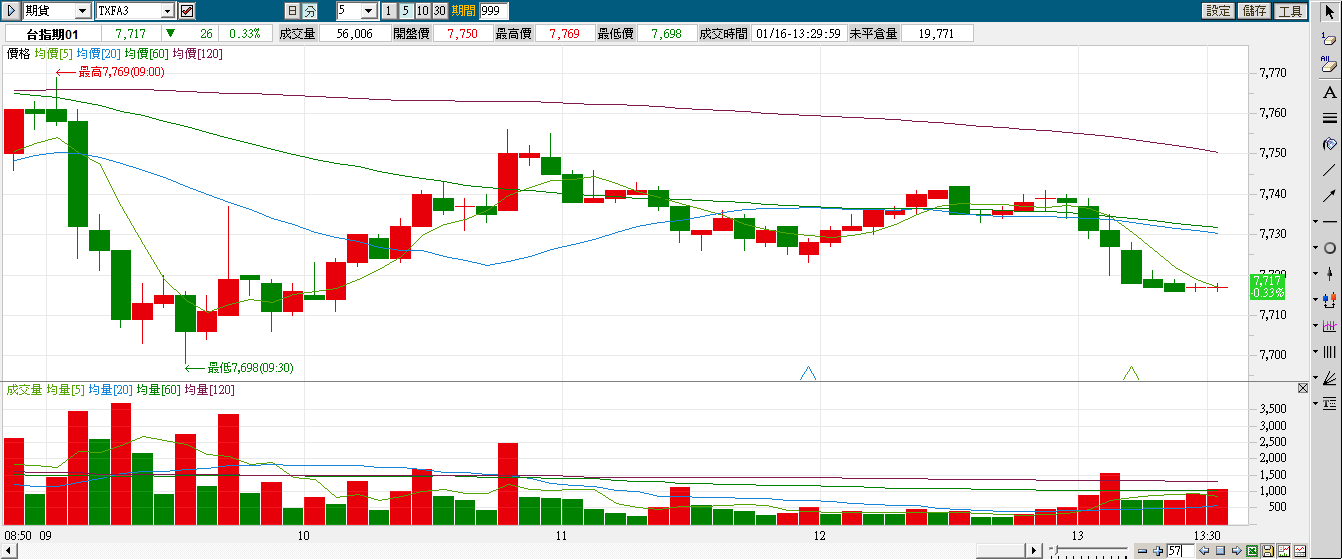Click the save disk icon at bottom
1342x559 pixels.
coord(1268,551)
